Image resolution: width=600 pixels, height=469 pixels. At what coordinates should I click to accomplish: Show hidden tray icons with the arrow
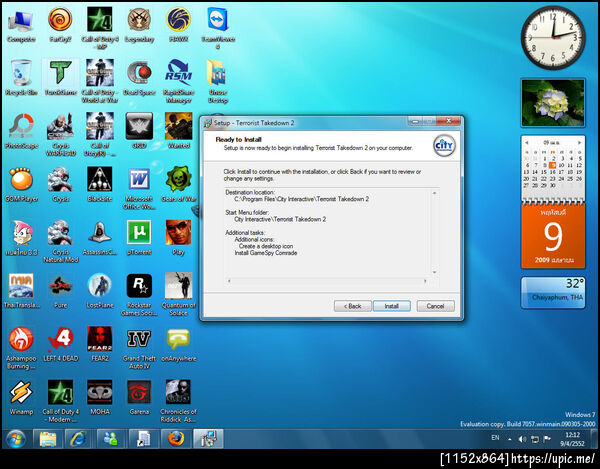point(510,440)
